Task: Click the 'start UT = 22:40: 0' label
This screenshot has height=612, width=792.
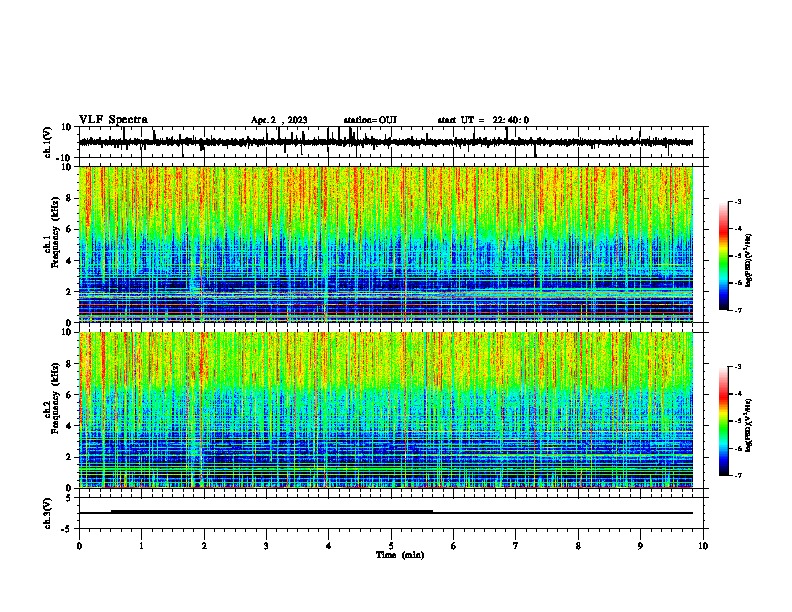Action: tap(483, 120)
